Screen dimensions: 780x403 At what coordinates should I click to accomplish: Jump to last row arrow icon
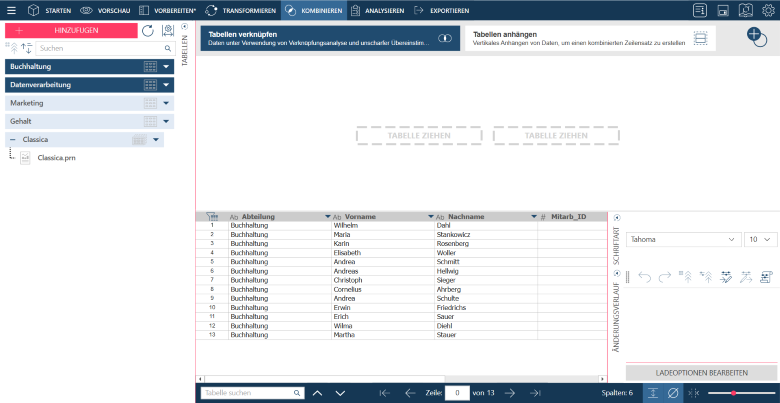pos(535,393)
